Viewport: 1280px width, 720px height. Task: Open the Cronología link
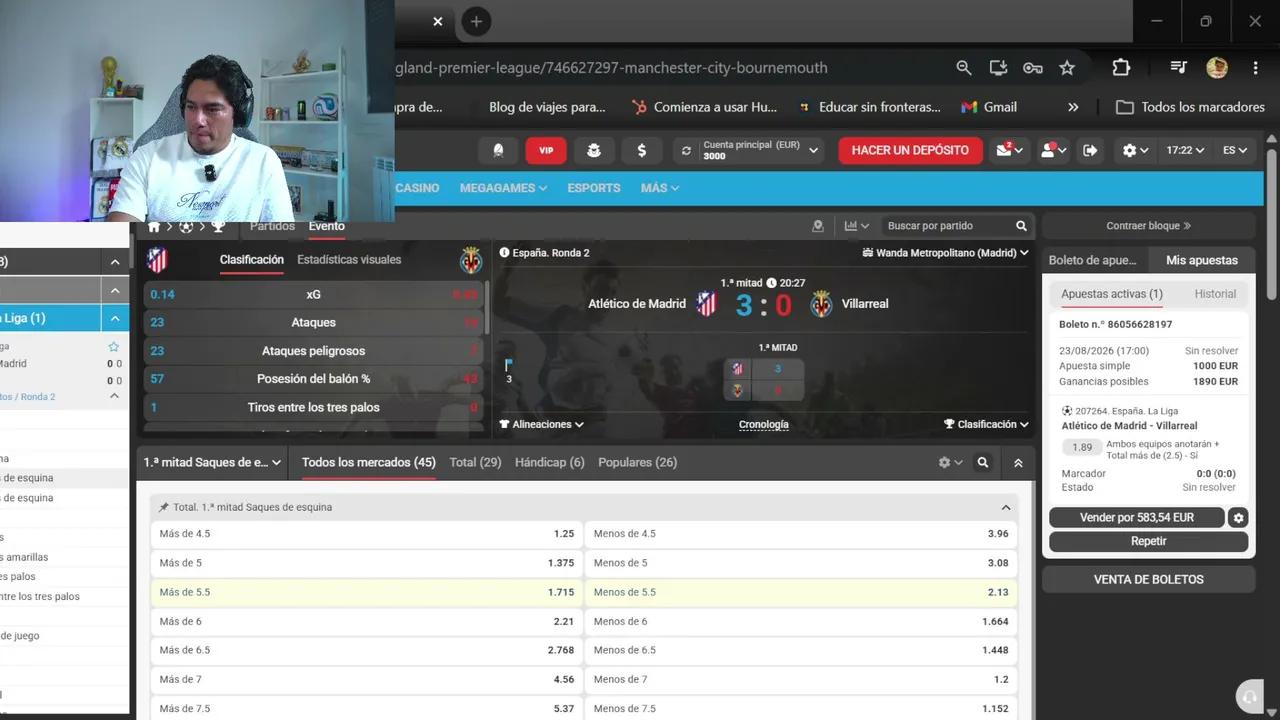(x=763, y=425)
